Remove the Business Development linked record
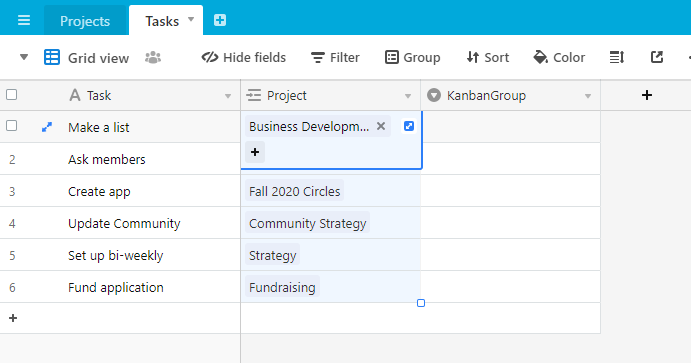The height and width of the screenshot is (363, 691). point(381,126)
